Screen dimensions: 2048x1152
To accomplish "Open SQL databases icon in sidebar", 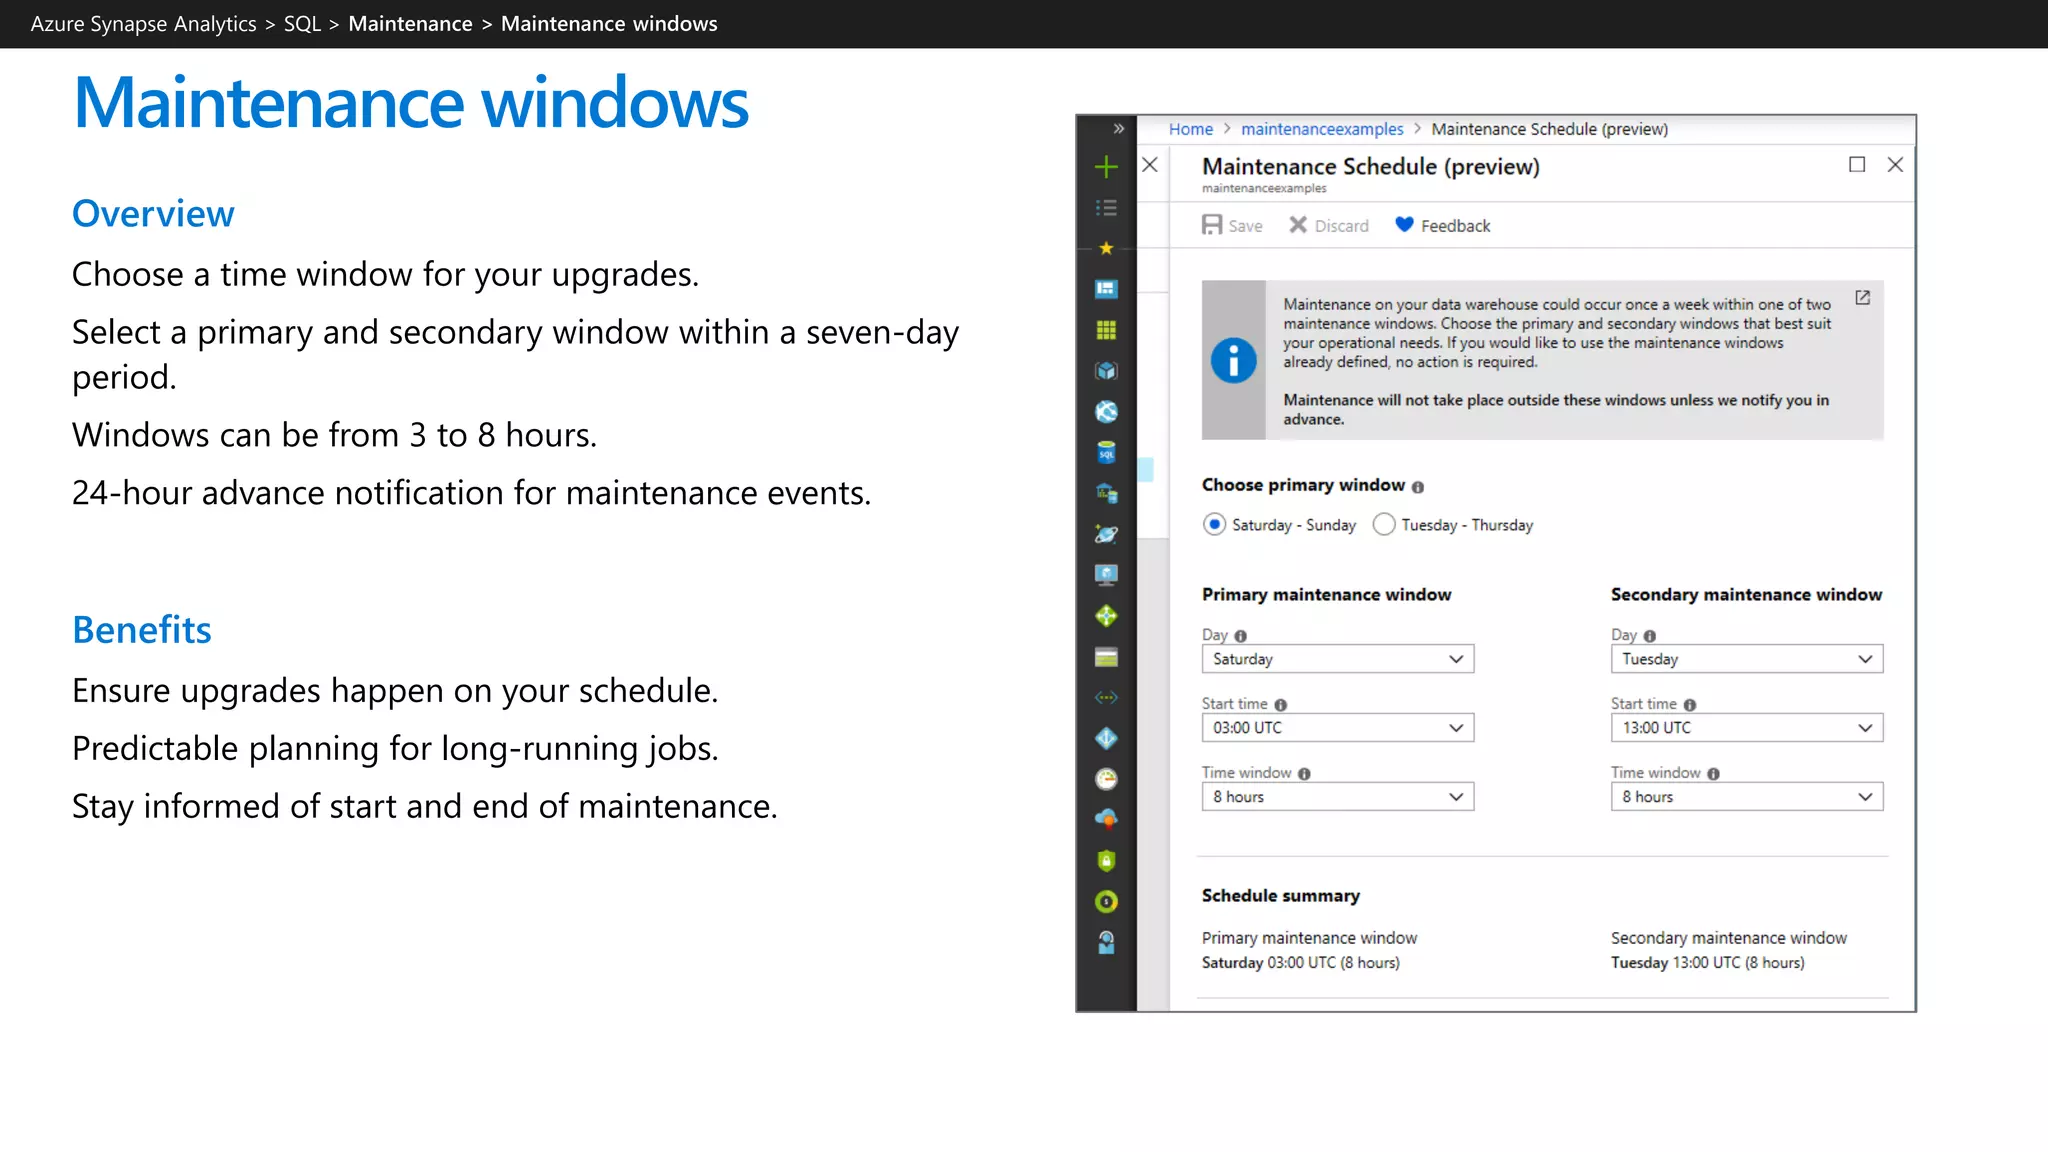I will coord(1106,453).
